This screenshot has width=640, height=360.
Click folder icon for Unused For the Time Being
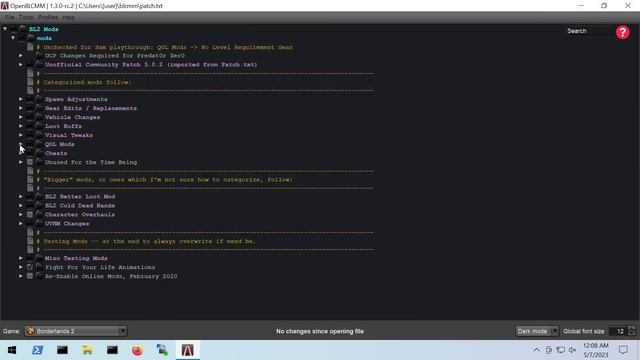pos(39,162)
